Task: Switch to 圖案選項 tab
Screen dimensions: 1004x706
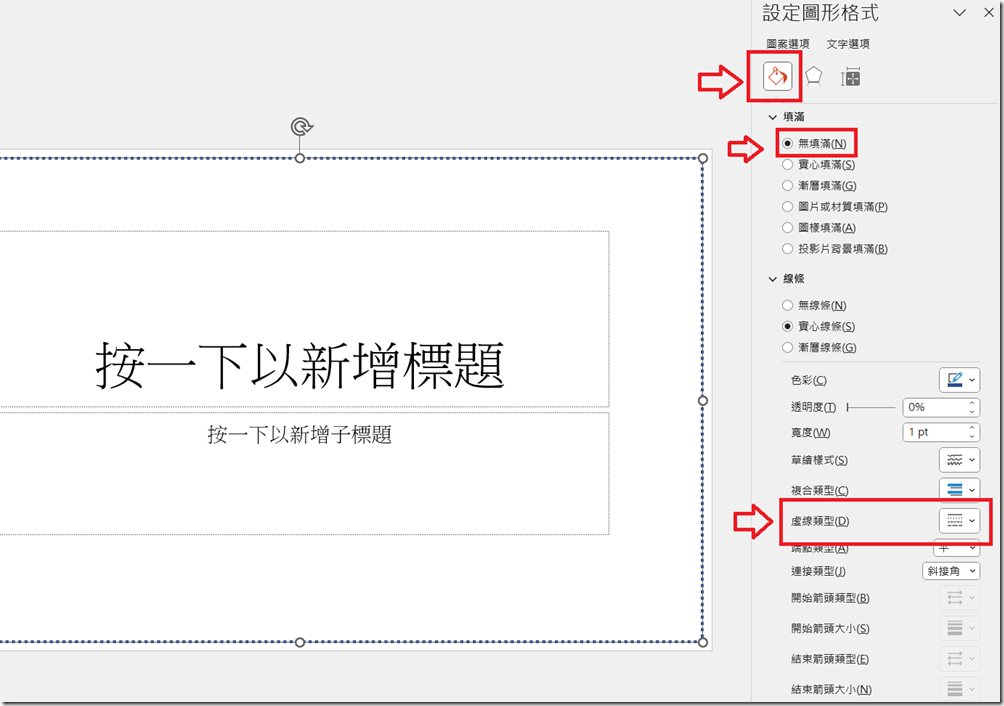Action: [788, 44]
